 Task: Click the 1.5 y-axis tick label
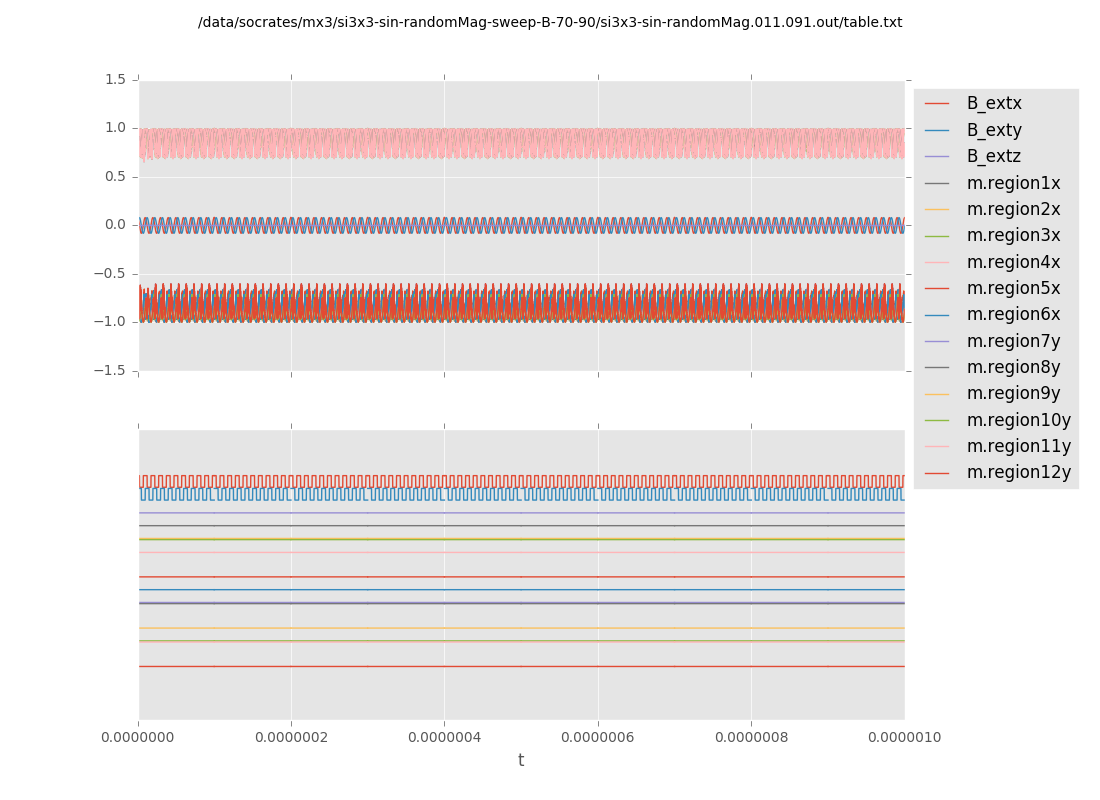pyautogui.click(x=114, y=79)
